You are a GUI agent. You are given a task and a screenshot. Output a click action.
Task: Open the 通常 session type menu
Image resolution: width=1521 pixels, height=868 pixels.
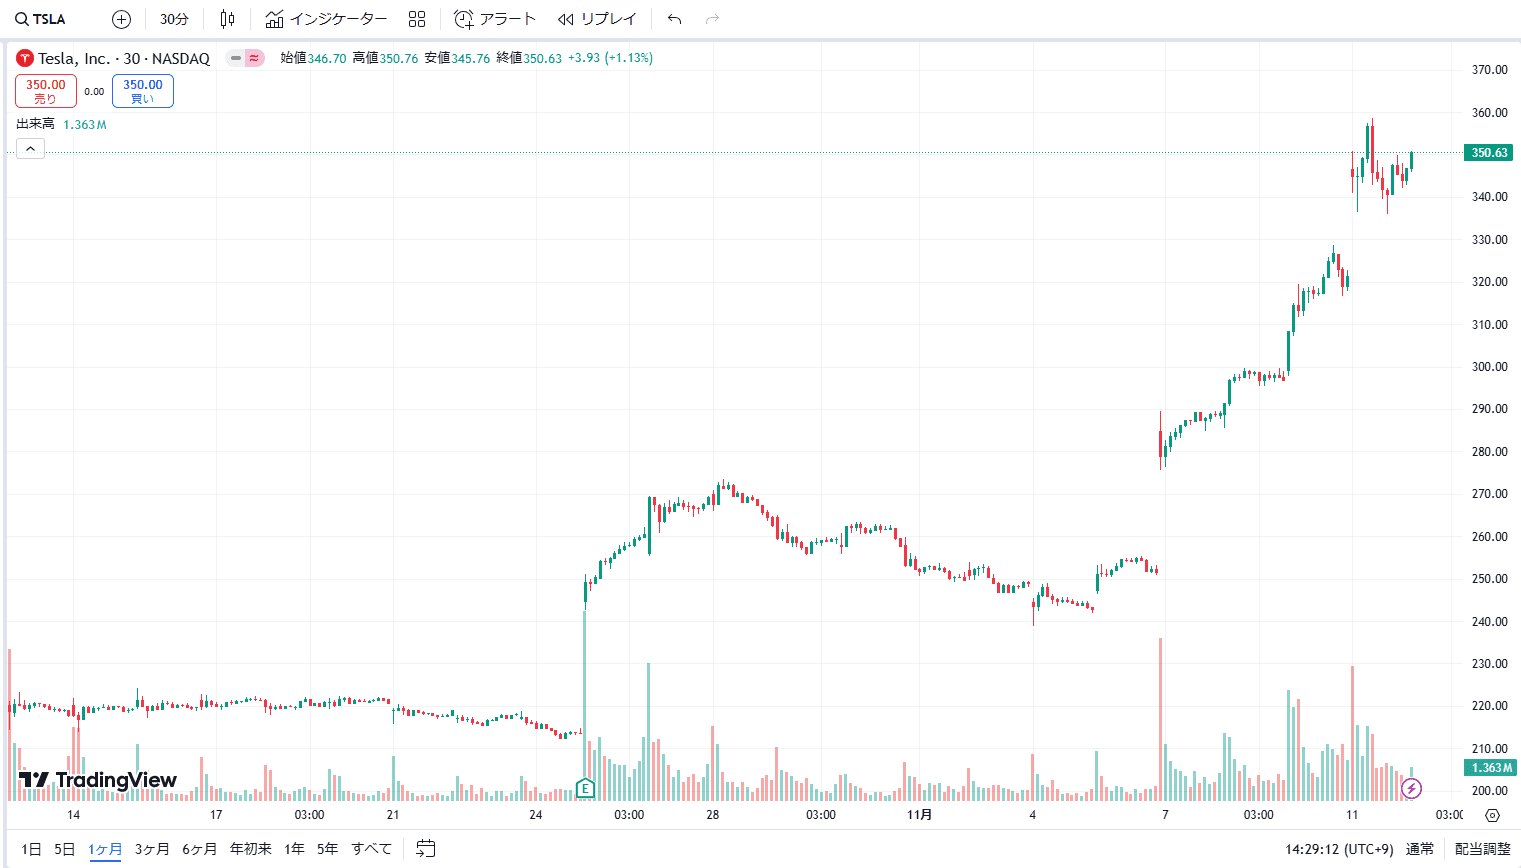pos(1420,849)
